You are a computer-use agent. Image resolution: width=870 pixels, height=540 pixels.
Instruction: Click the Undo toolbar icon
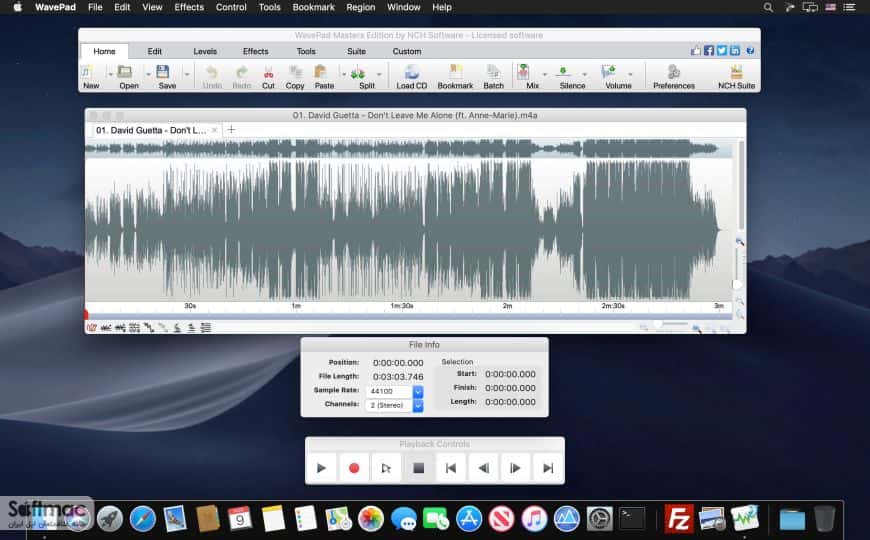tap(211, 77)
